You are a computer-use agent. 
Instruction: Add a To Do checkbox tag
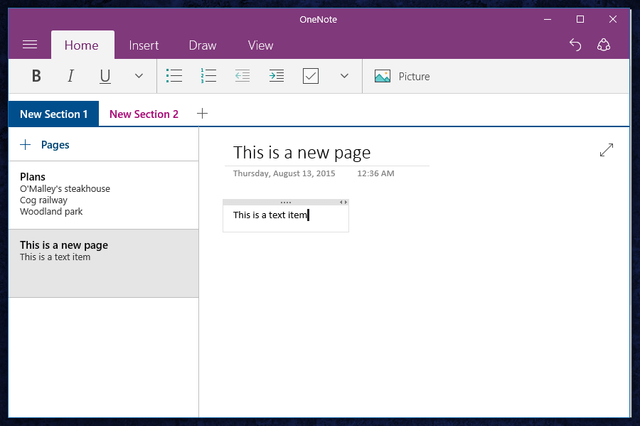tap(311, 76)
